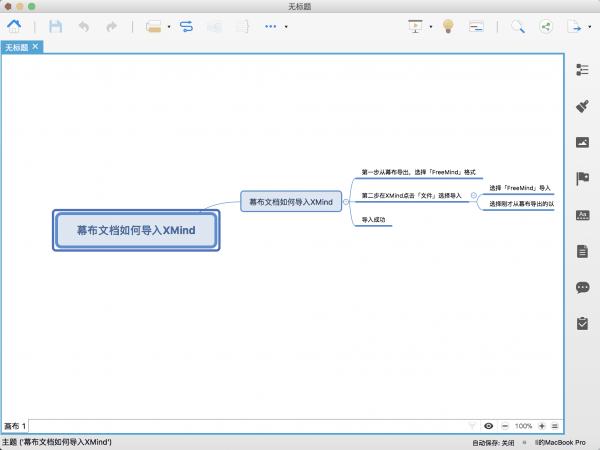Screen dimensions: 600x450
Task: Click the export document icon
Action: [x=574, y=26]
